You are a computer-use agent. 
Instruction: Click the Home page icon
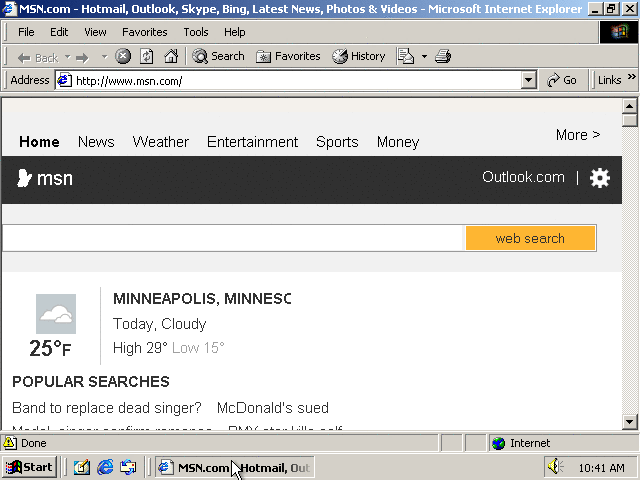pyautogui.click(x=171, y=56)
